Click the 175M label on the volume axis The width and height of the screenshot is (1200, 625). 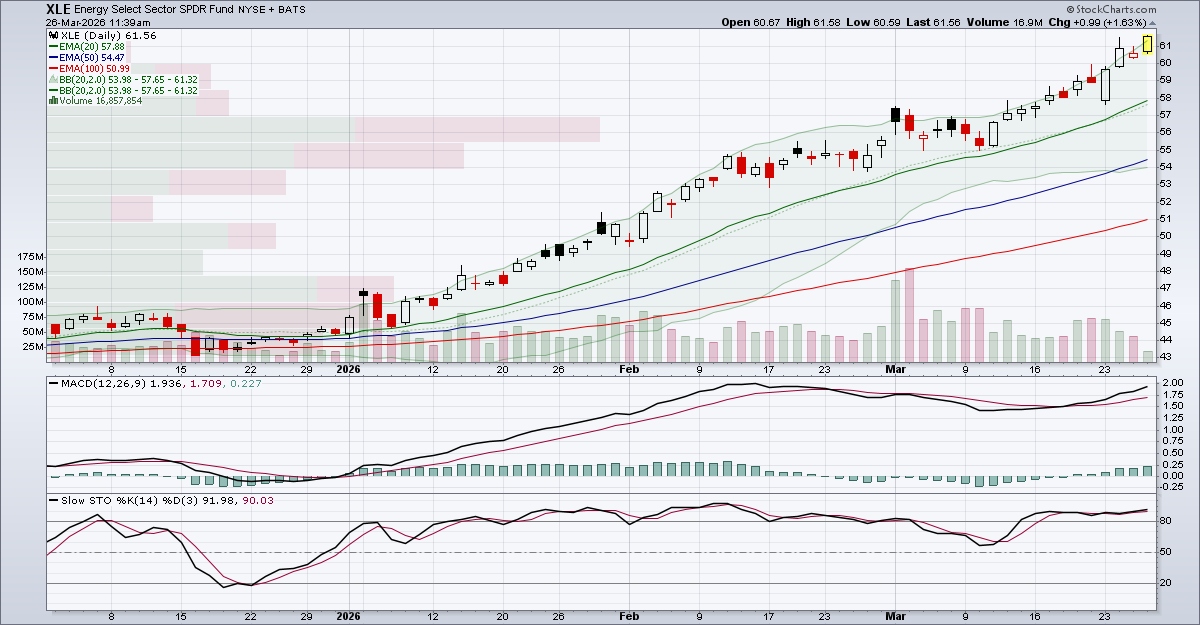[x=31, y=257]
